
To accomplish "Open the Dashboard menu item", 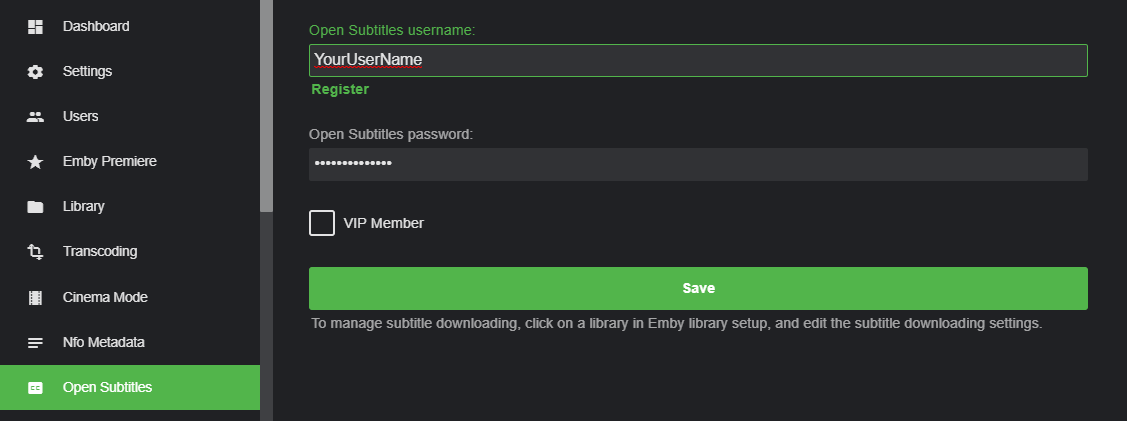I will tap(96, 26).
